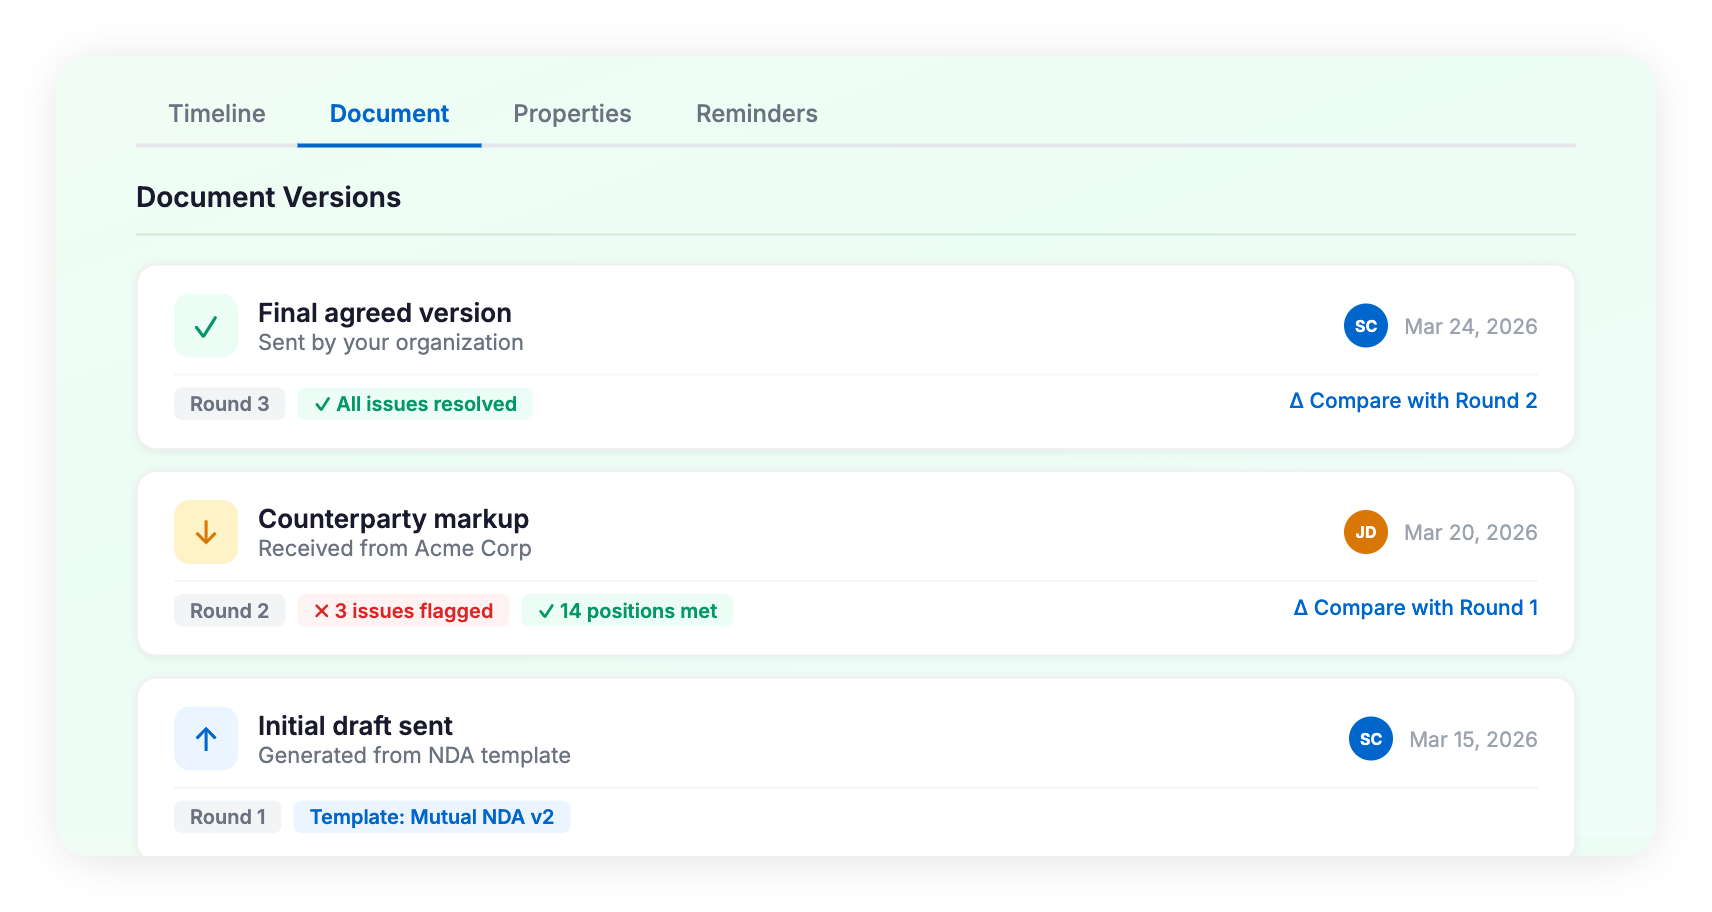Click the SC avatar dated Mar 24, 2026
Screen dimensions: 1712x912
click(1365, 326)
